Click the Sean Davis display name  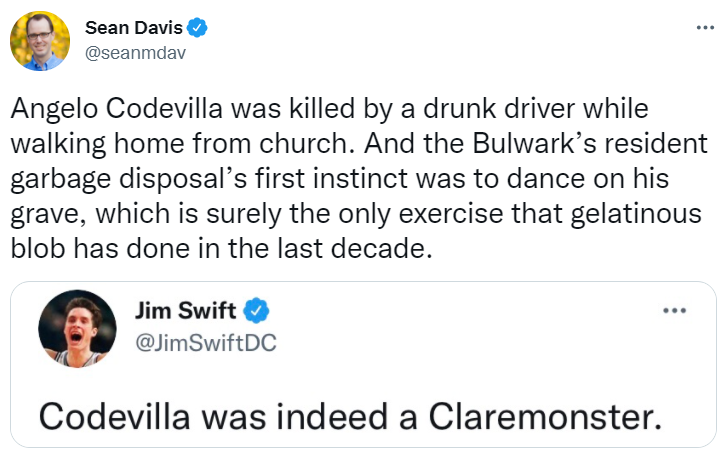(134, 28)
